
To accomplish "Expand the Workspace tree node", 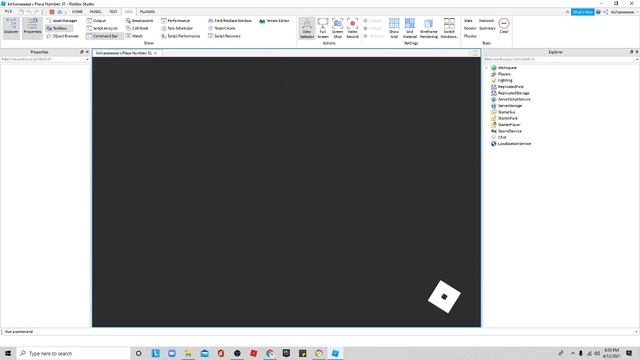I will coord(487,68).
